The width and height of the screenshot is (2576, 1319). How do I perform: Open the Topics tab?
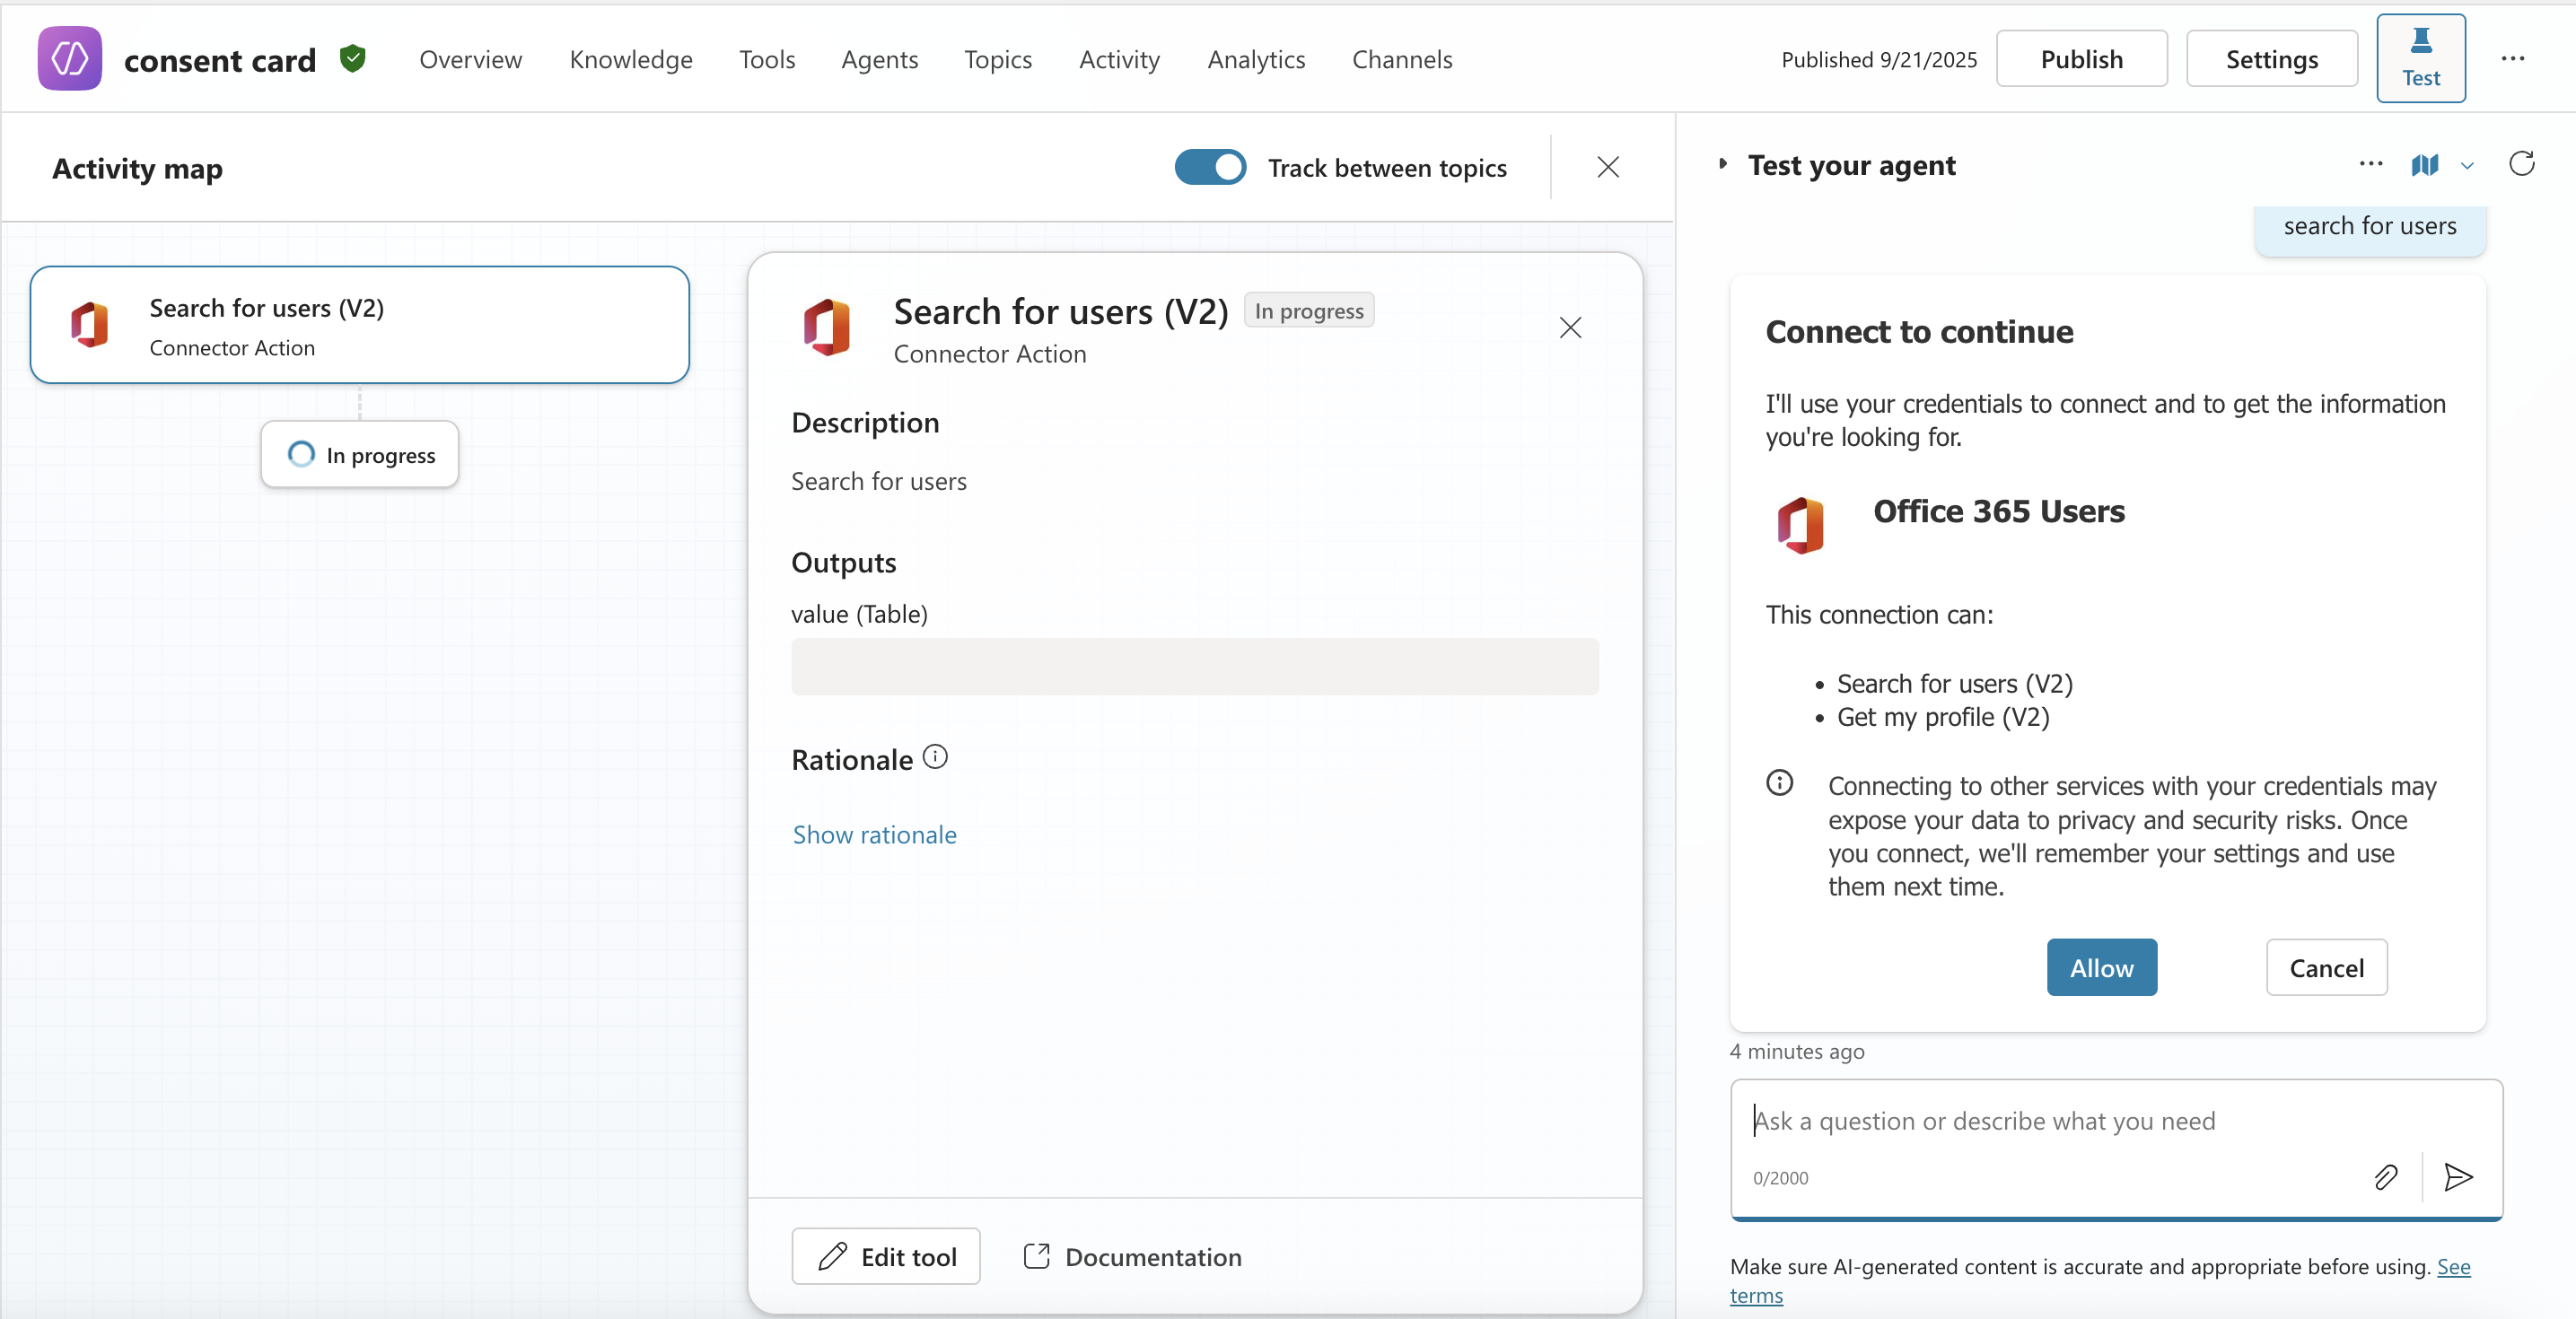[997, 59]
